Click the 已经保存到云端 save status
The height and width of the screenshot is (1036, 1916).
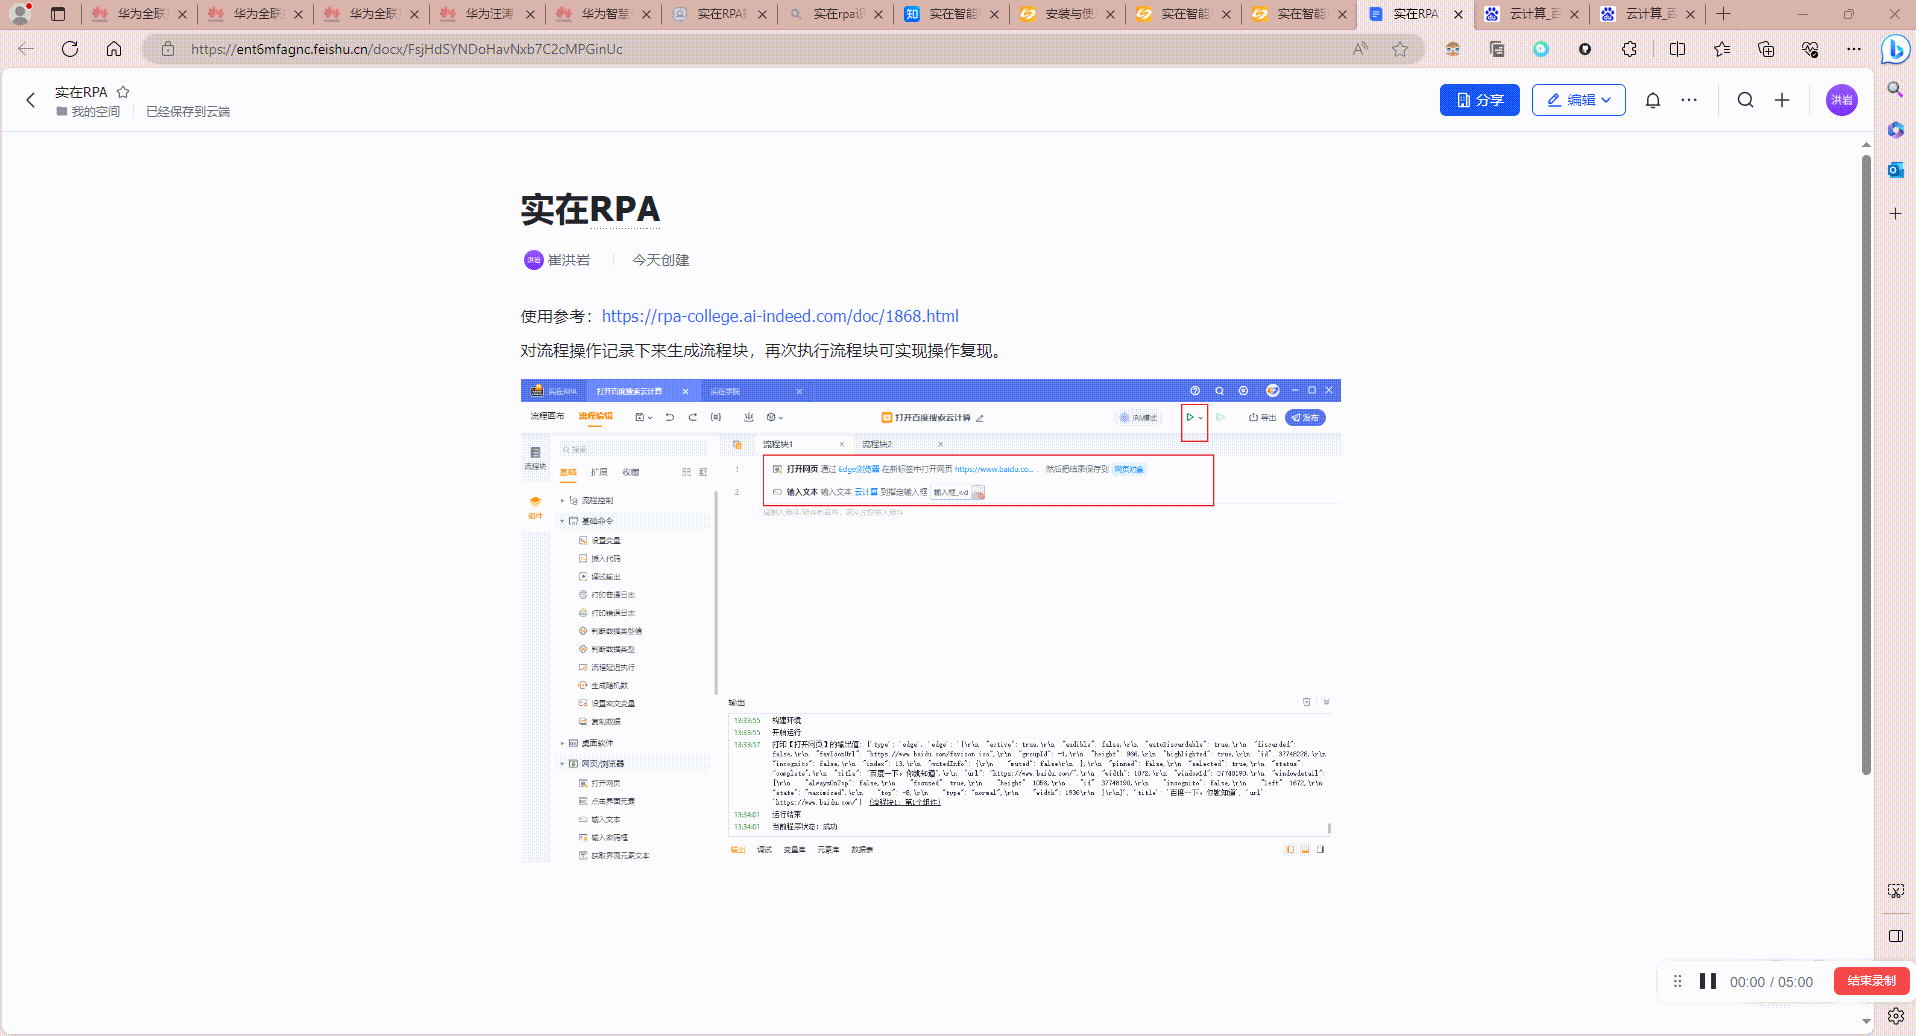pos(188,112)
